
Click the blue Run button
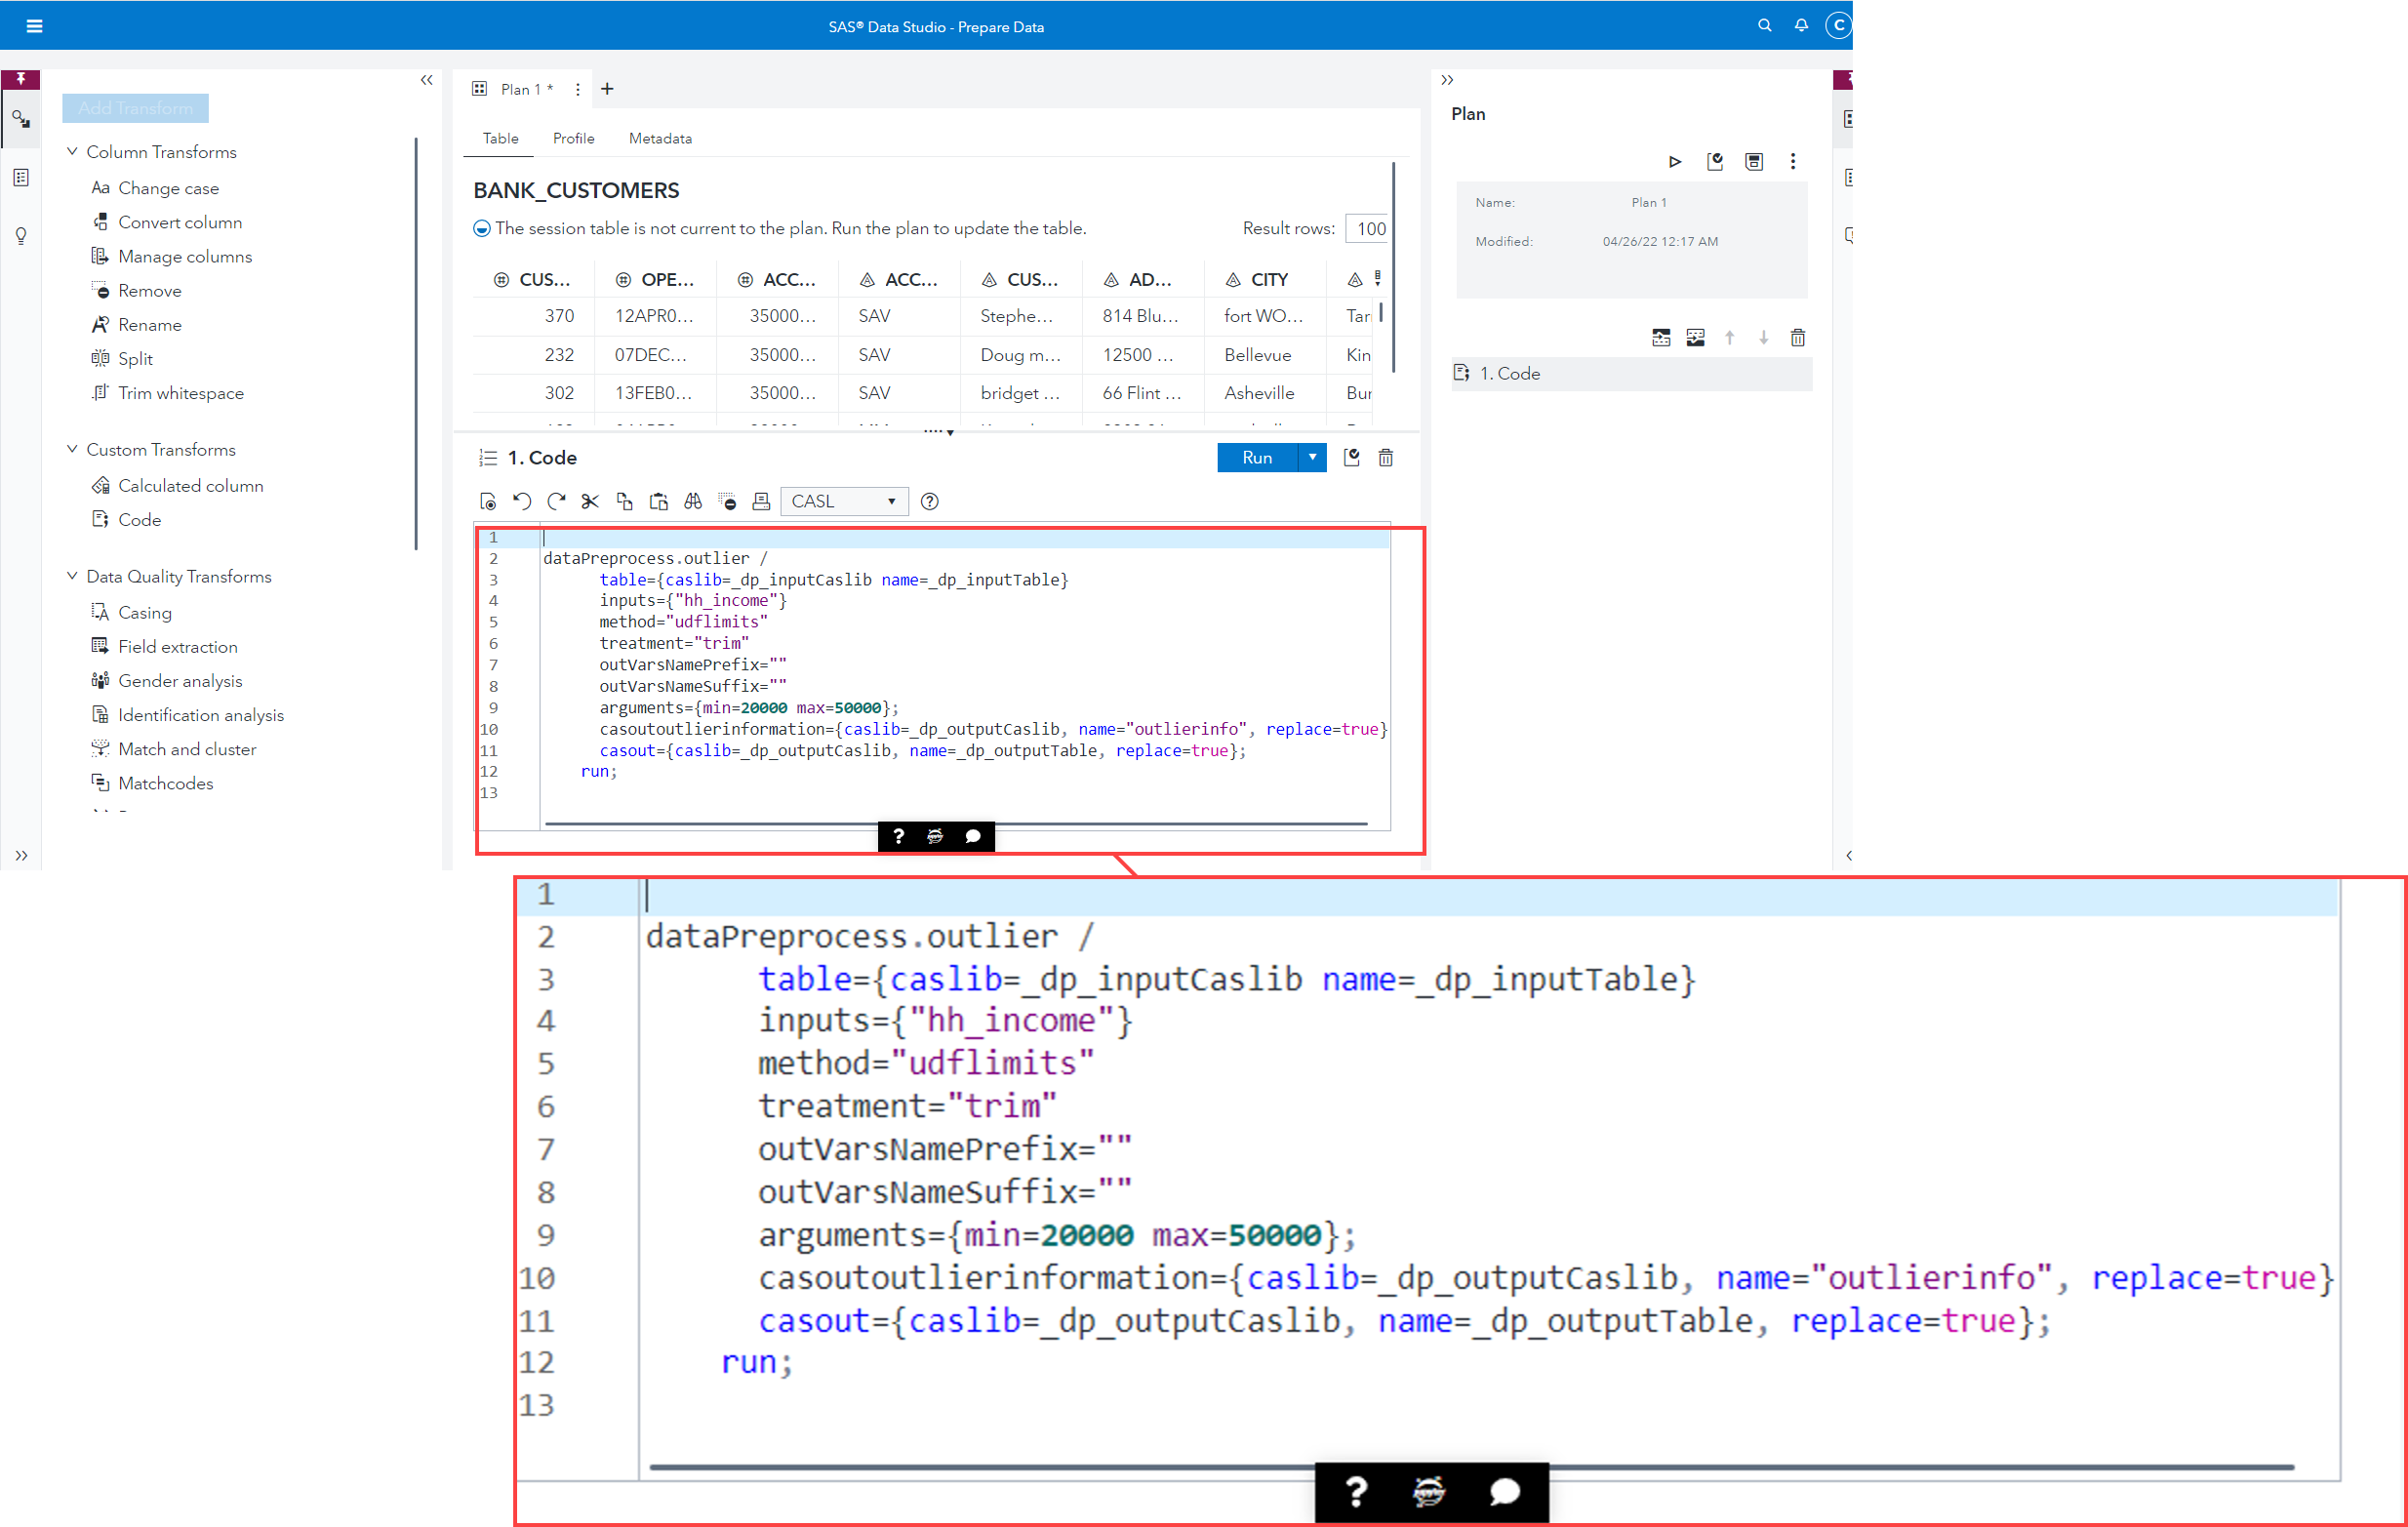point(1257,457)
